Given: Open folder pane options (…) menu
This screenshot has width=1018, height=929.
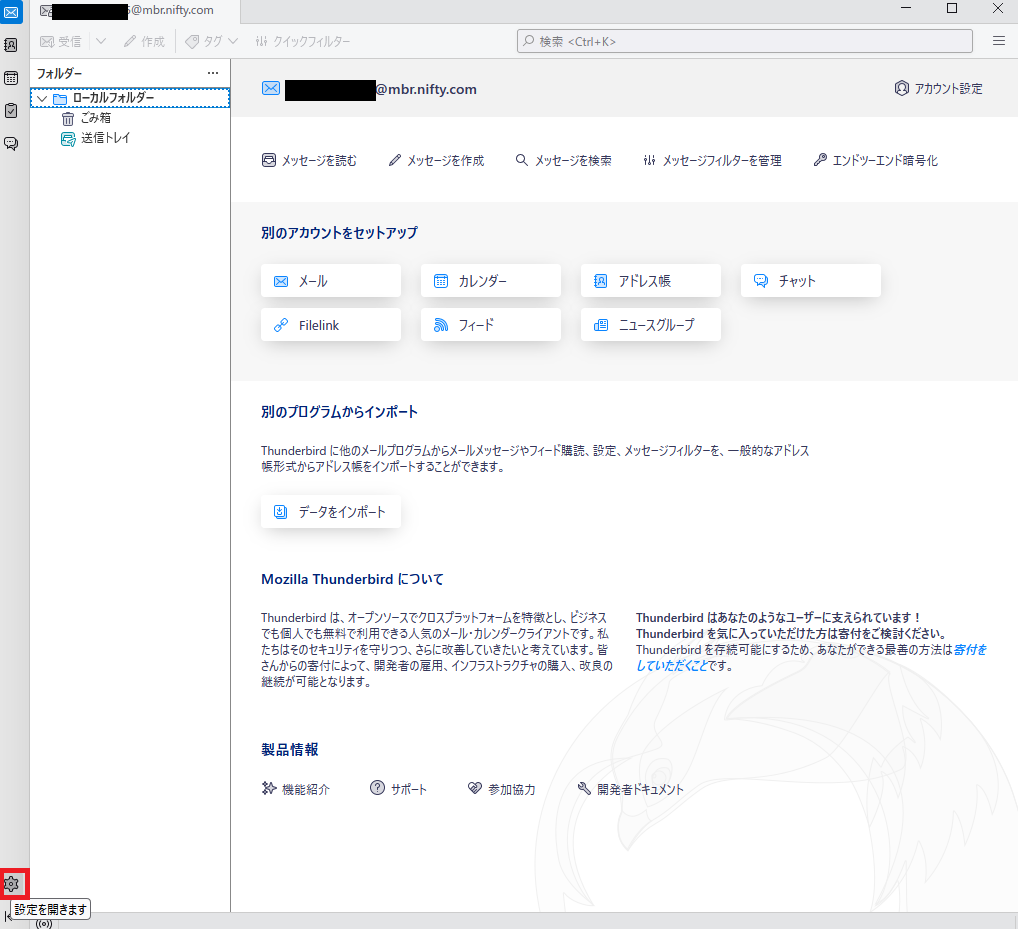Looking at the screenshot, I should coord(212,73).
